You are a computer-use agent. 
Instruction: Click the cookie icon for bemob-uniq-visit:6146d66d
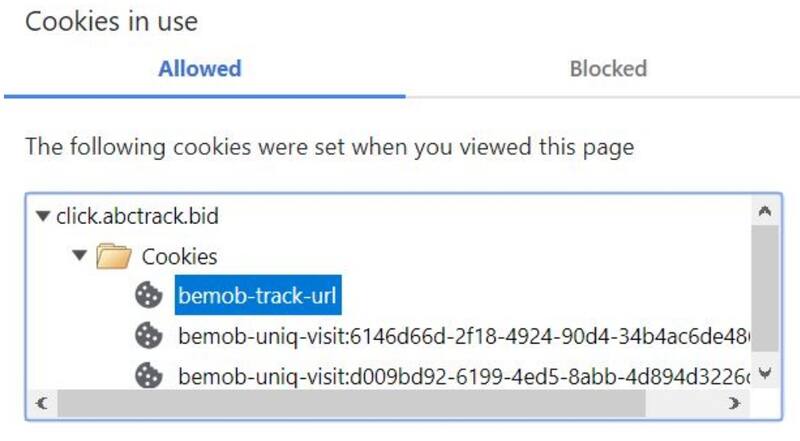click(149, 336)
